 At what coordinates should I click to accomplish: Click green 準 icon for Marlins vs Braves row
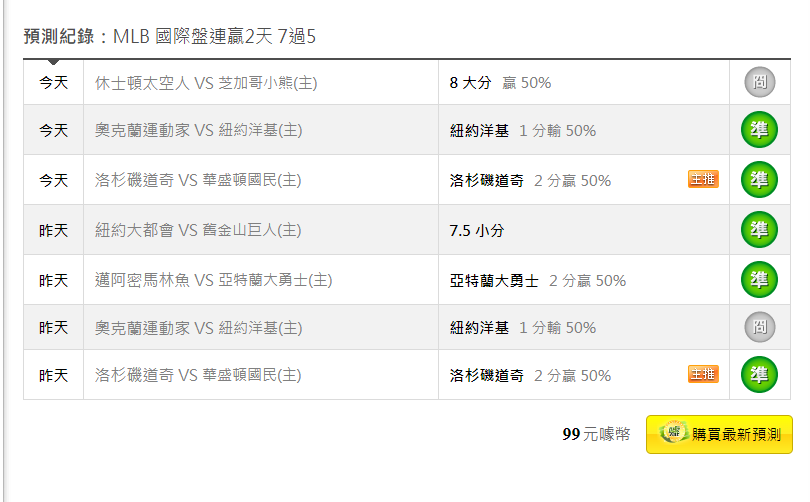click(x=759, y=280)
